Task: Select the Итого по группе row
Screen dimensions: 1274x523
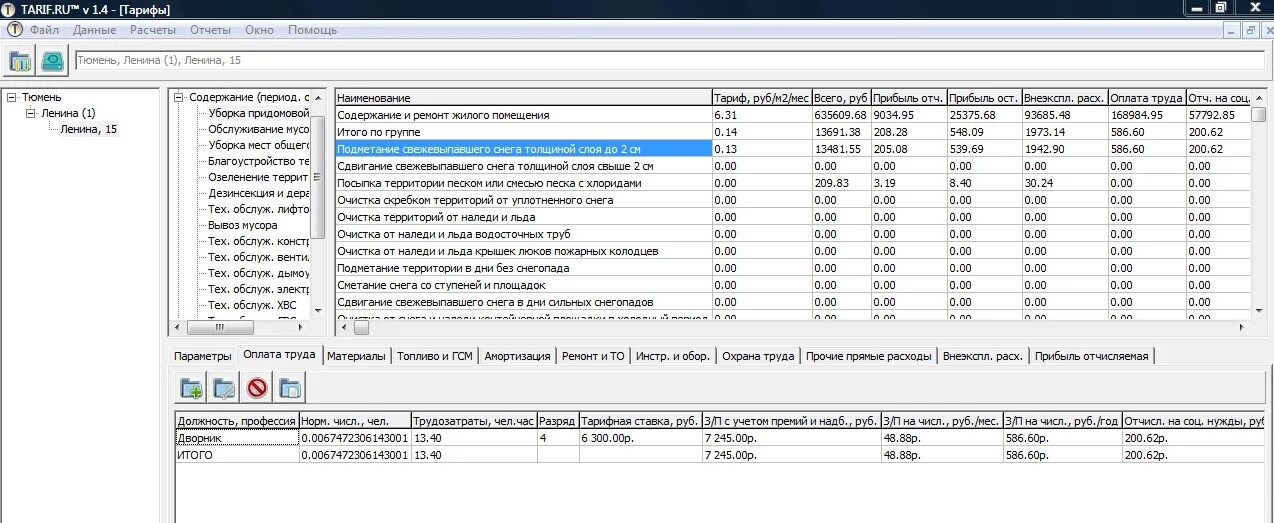Action: click(791, 132)
